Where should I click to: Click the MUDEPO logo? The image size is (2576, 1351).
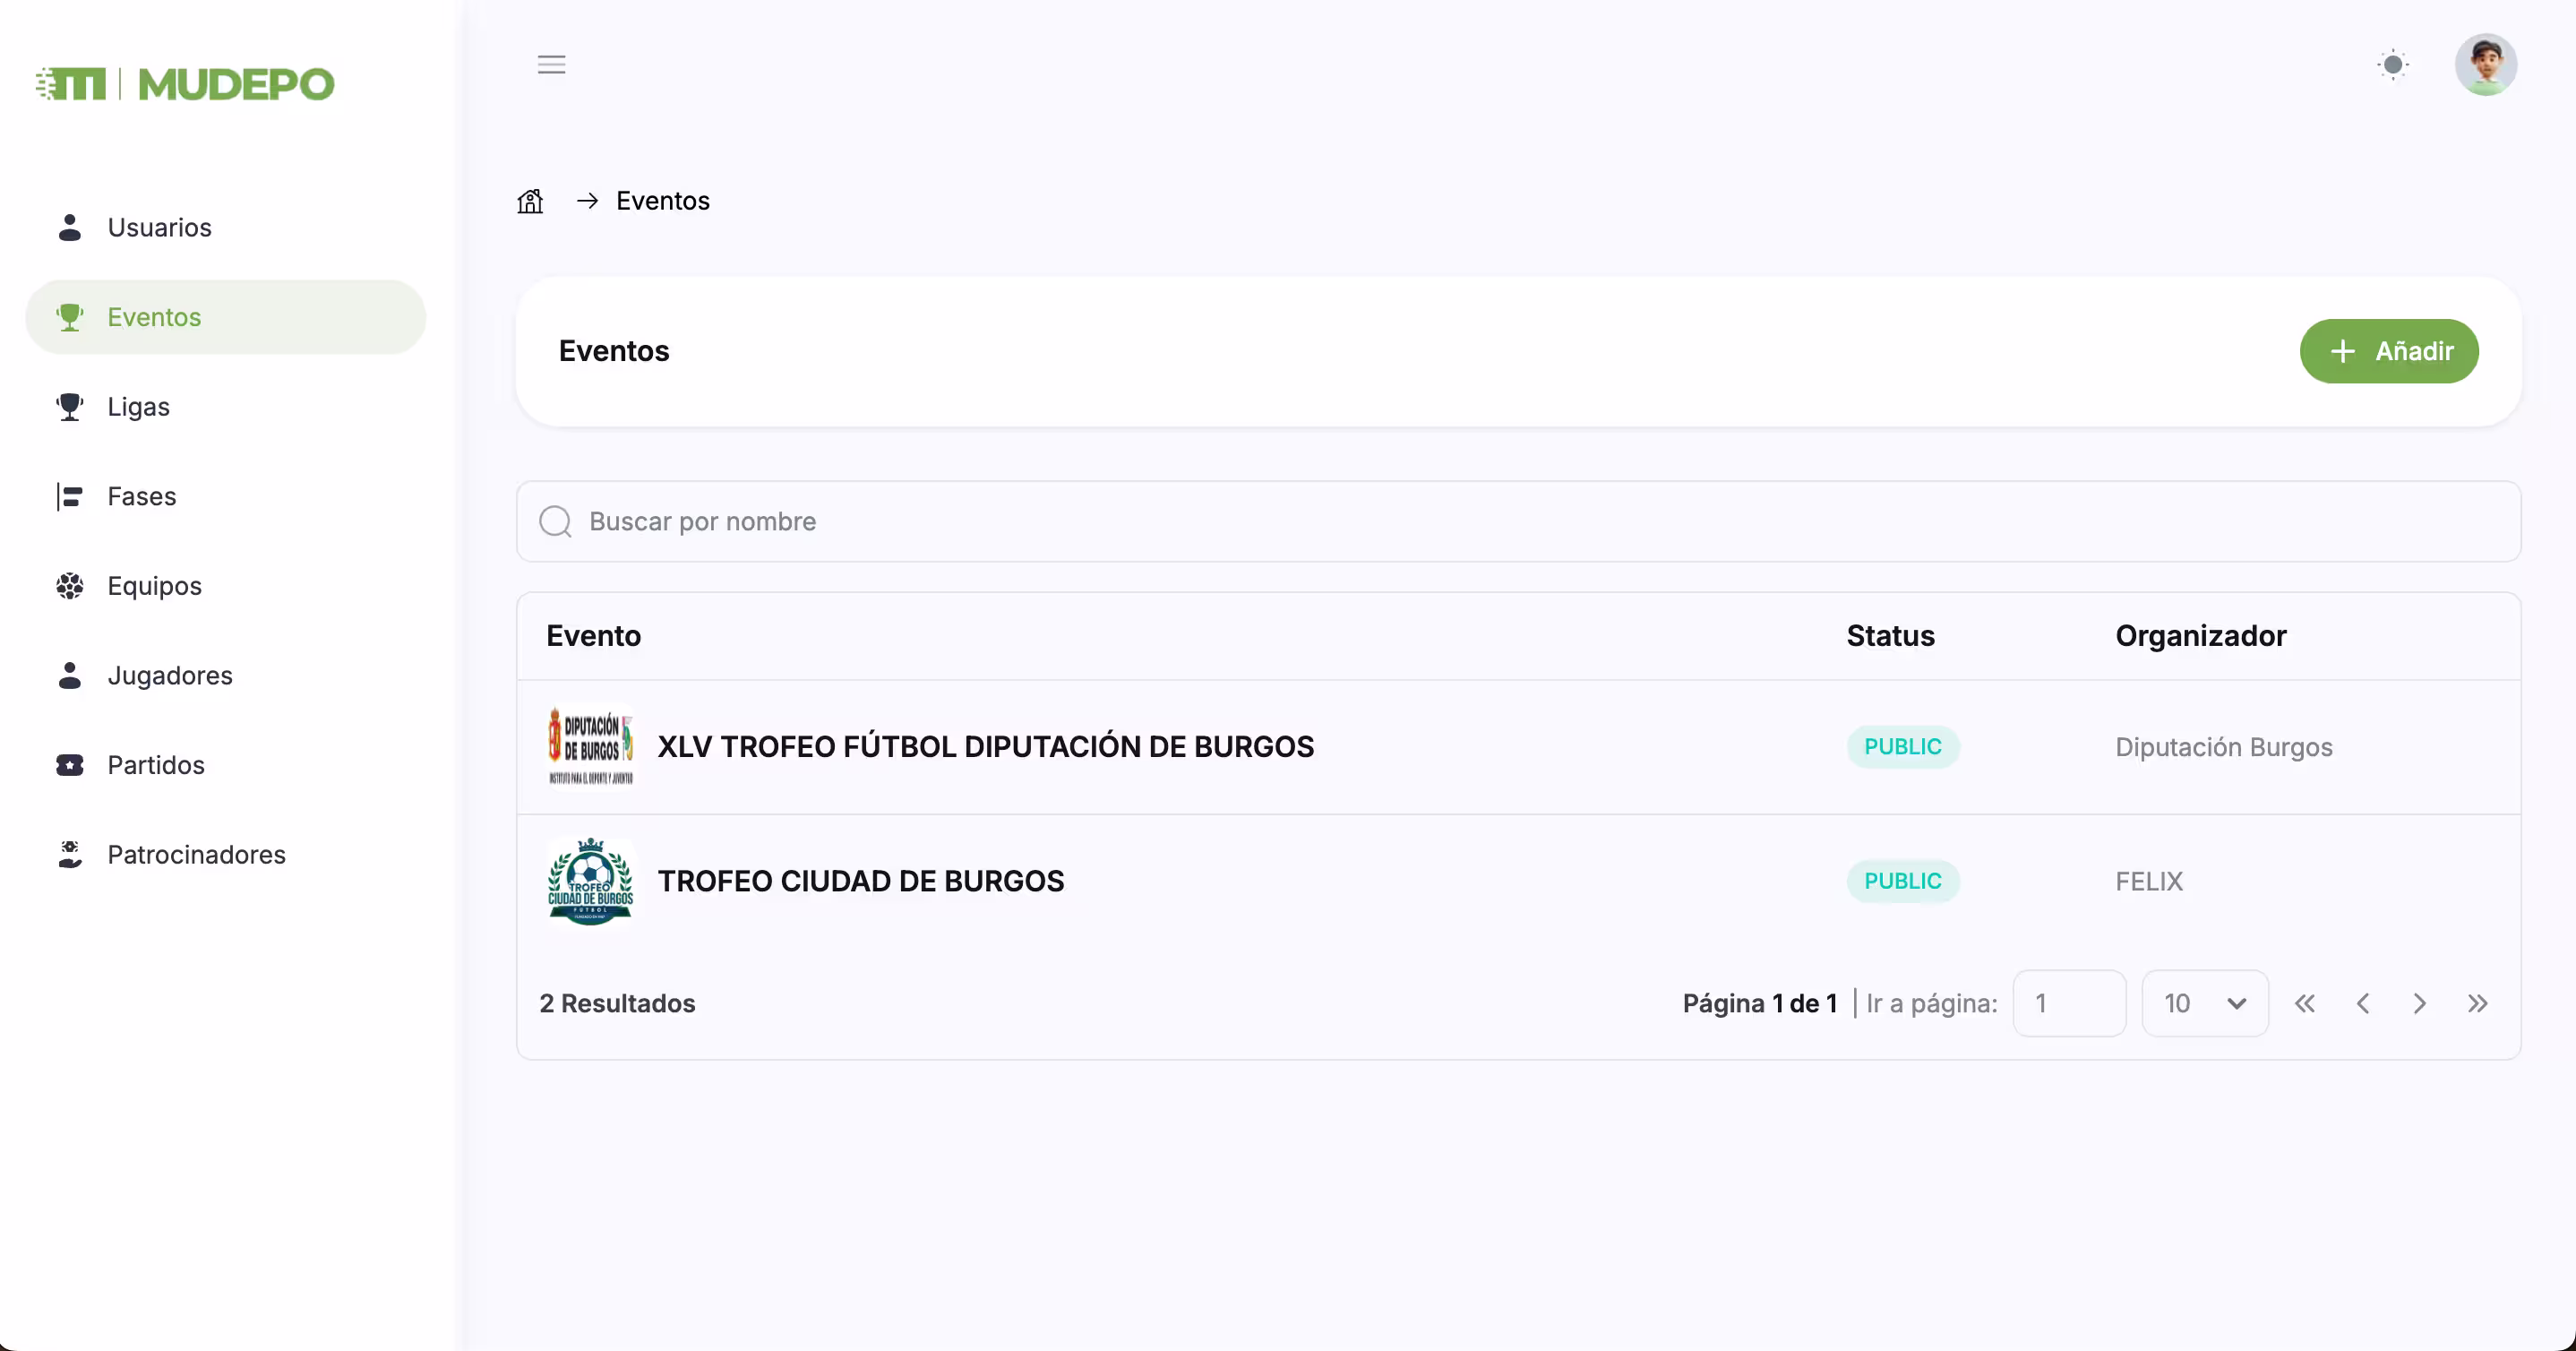(185, 84)
